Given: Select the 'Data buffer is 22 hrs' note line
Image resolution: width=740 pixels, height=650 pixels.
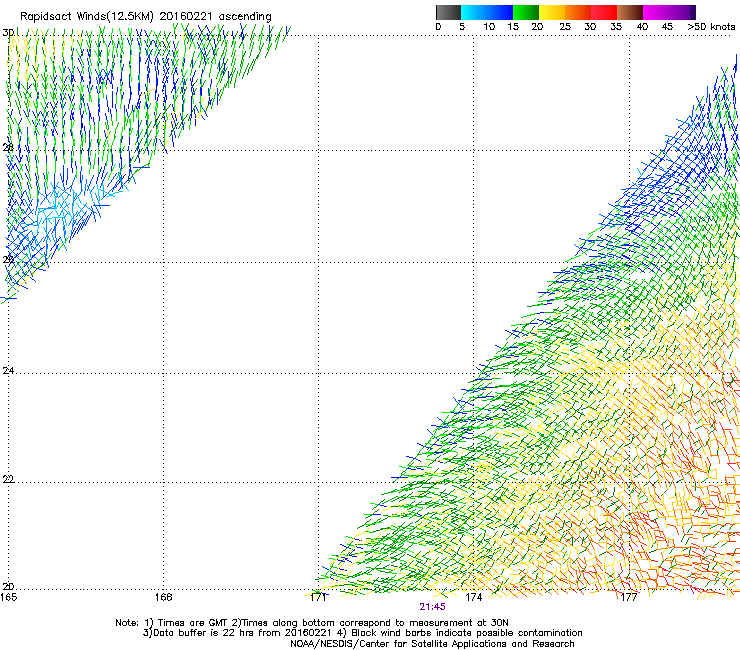Looking at the screenshot, I should [x=362, y=633].
